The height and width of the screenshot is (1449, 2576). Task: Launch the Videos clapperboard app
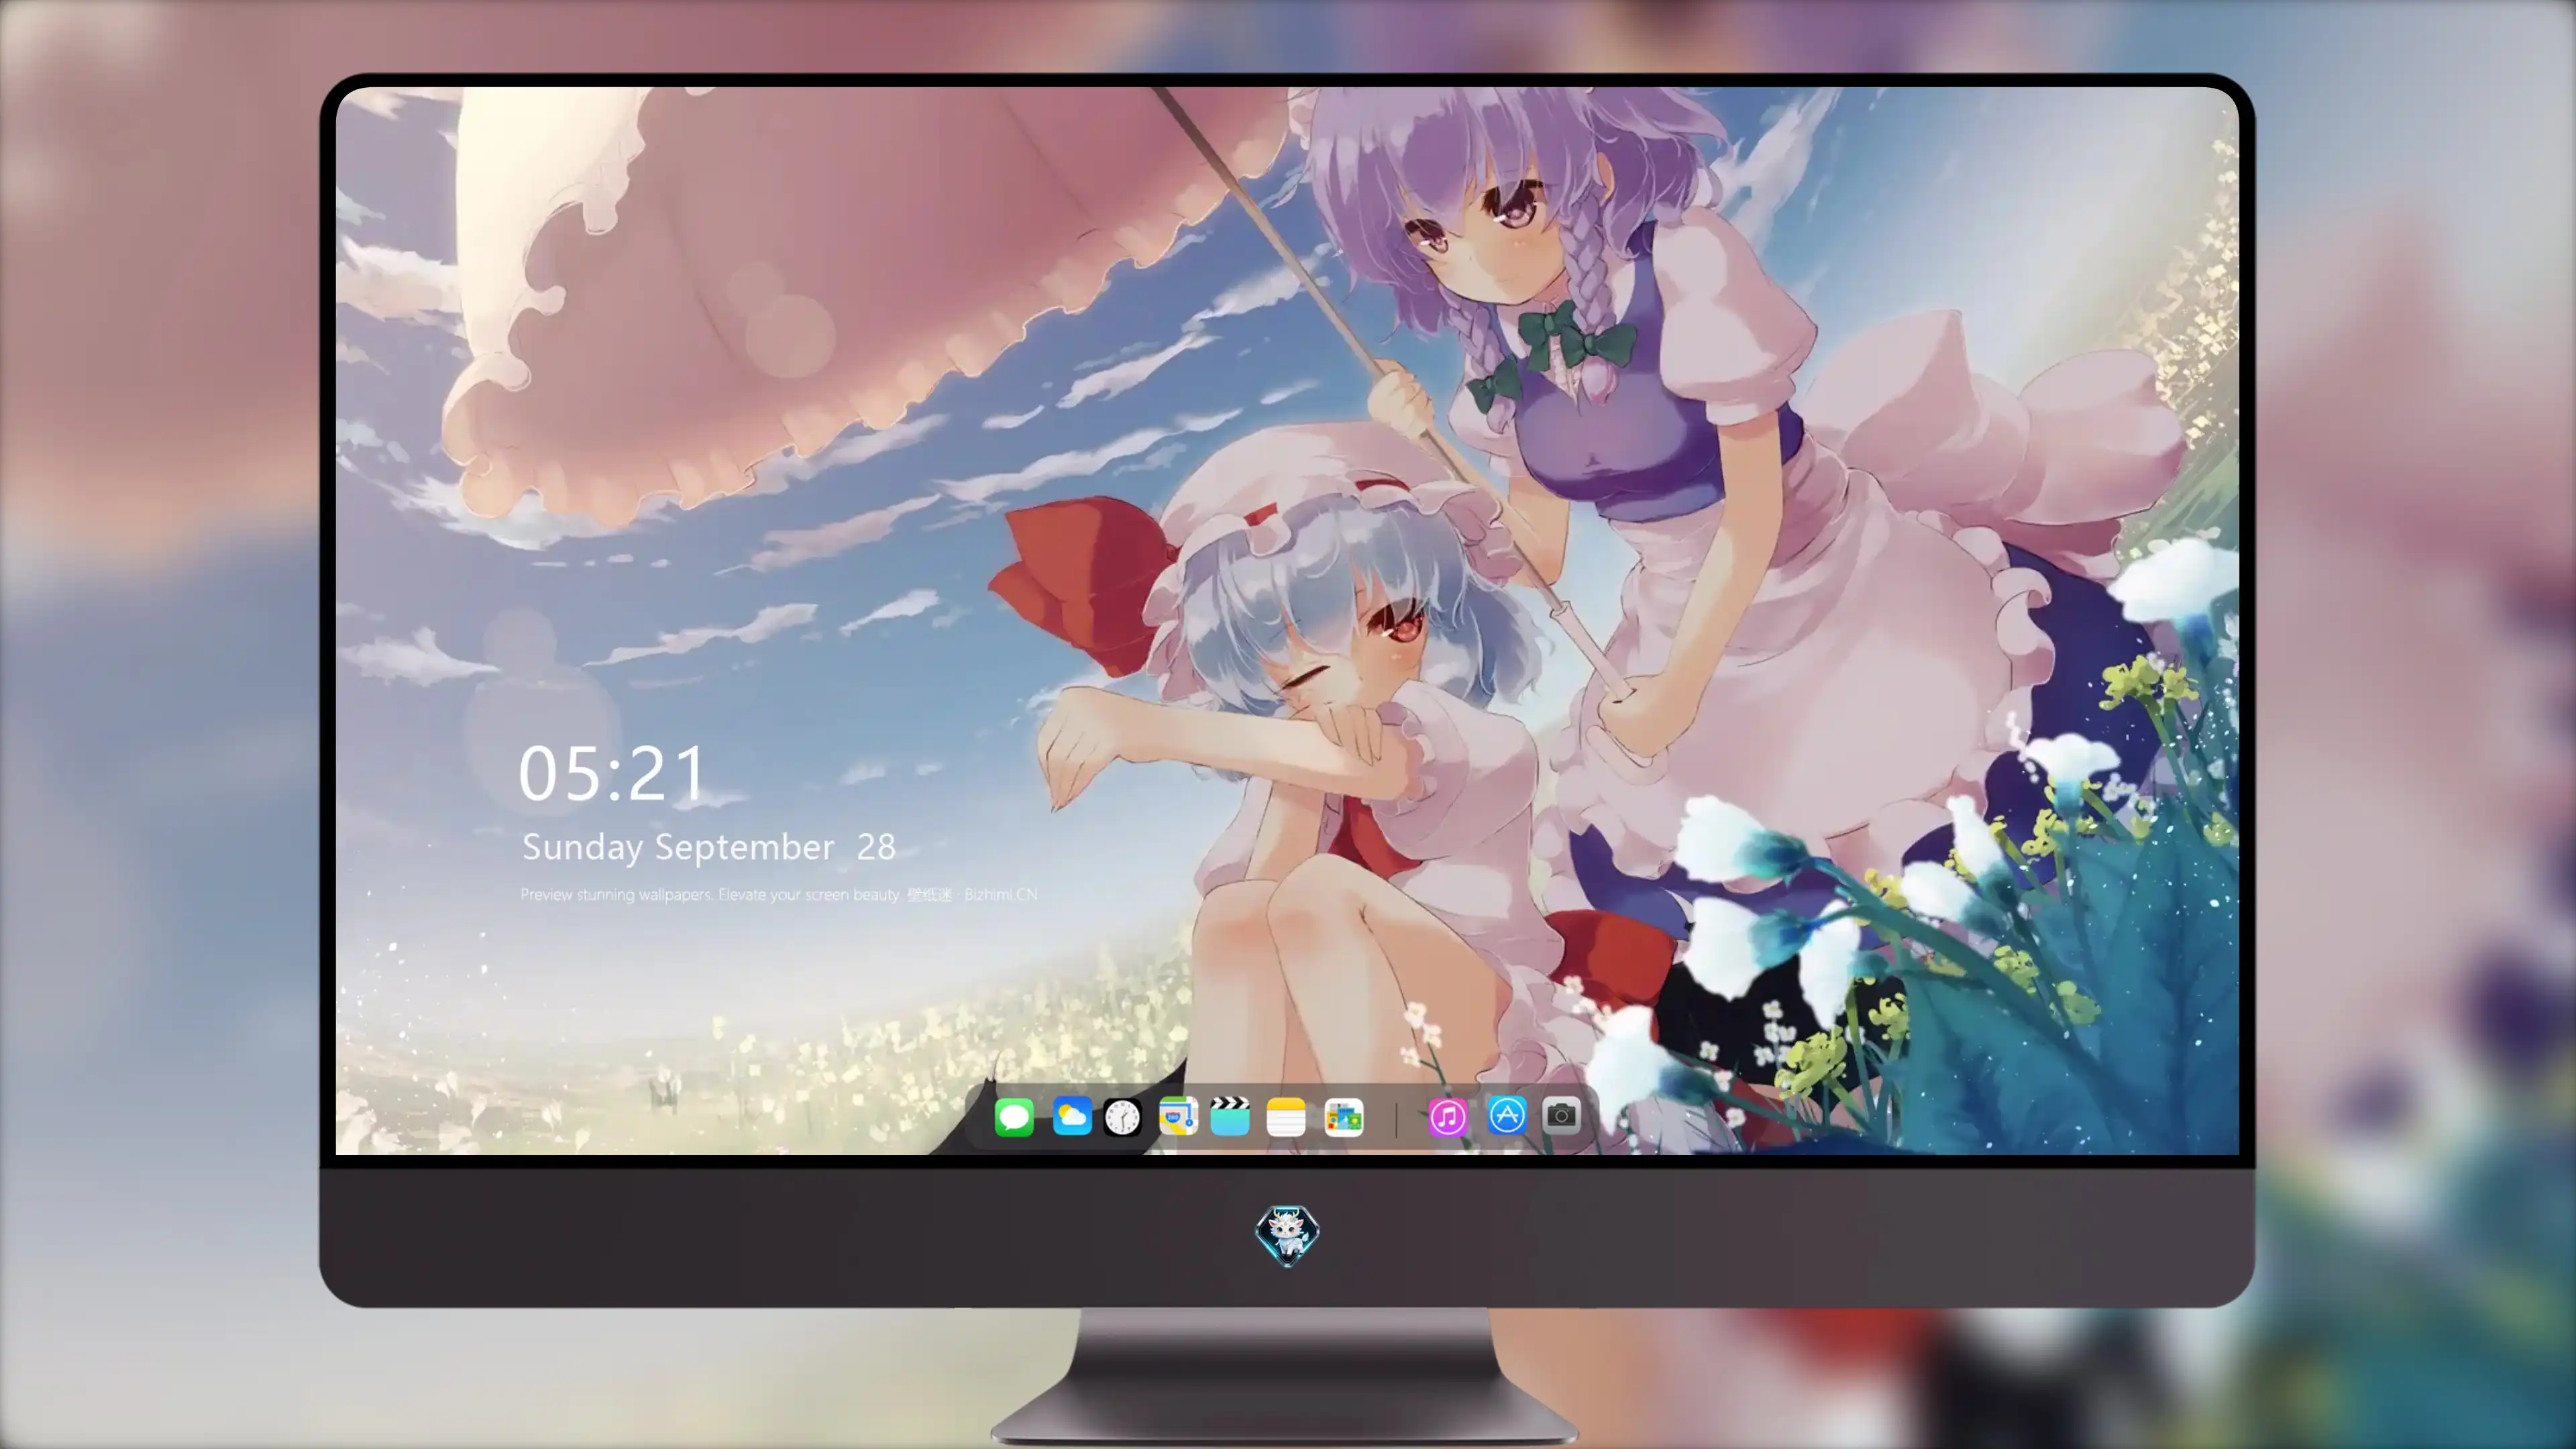[x=1230, y=1116]
